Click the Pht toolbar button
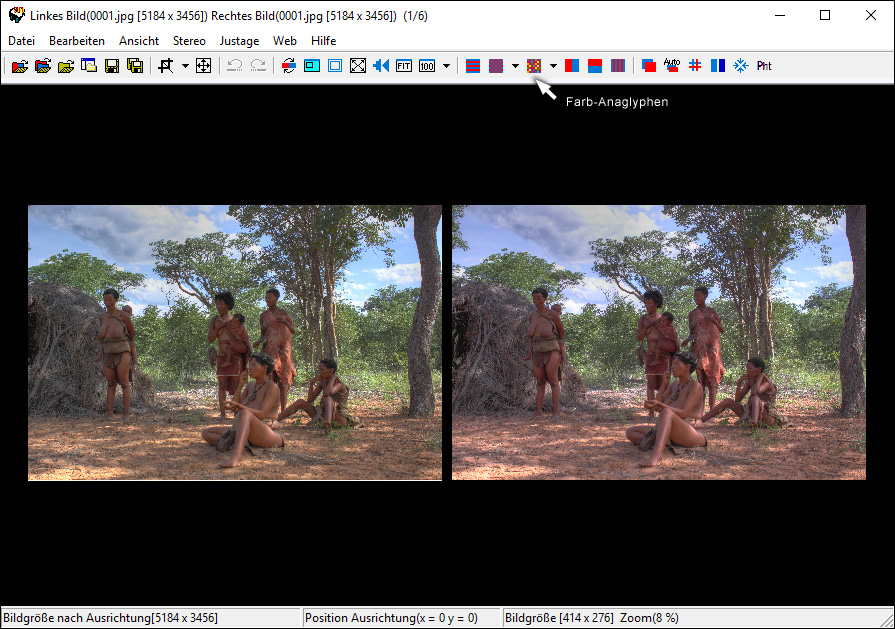 [764, 66]
